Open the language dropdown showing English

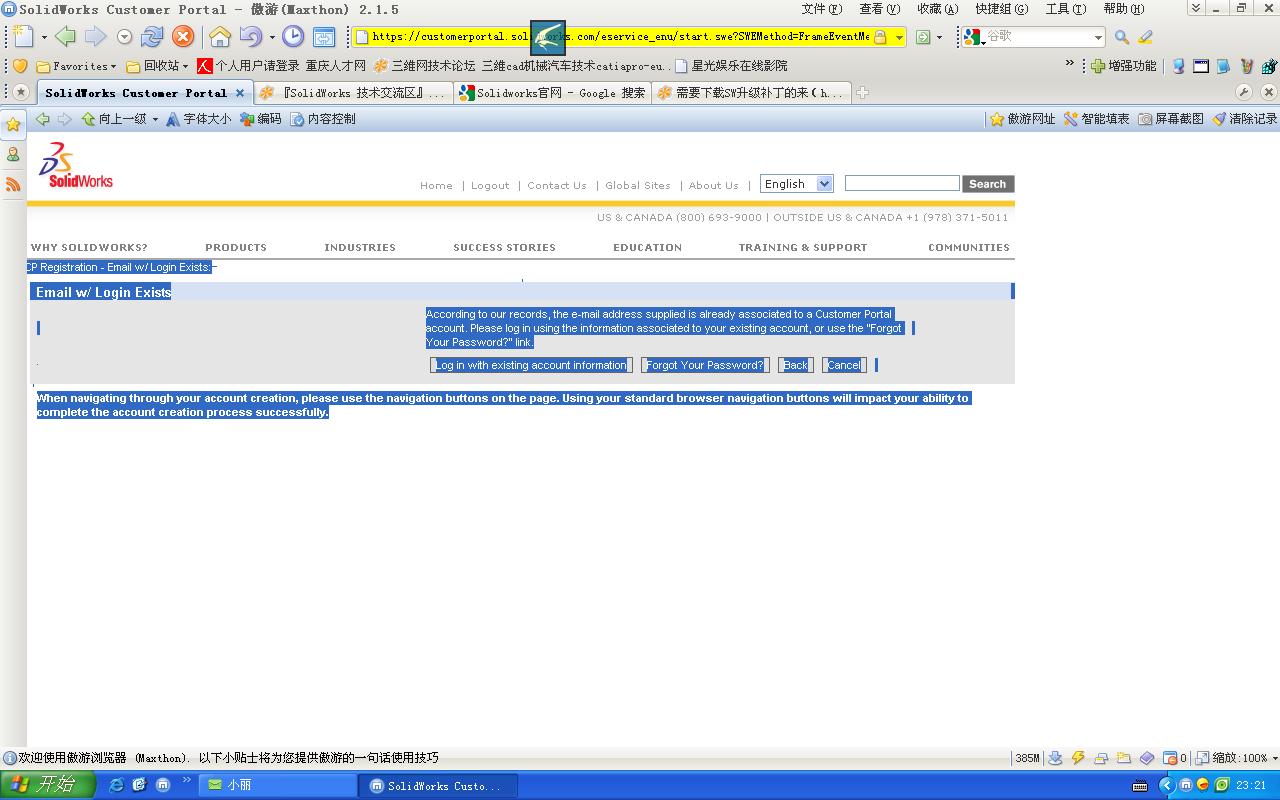click(797, 184)
